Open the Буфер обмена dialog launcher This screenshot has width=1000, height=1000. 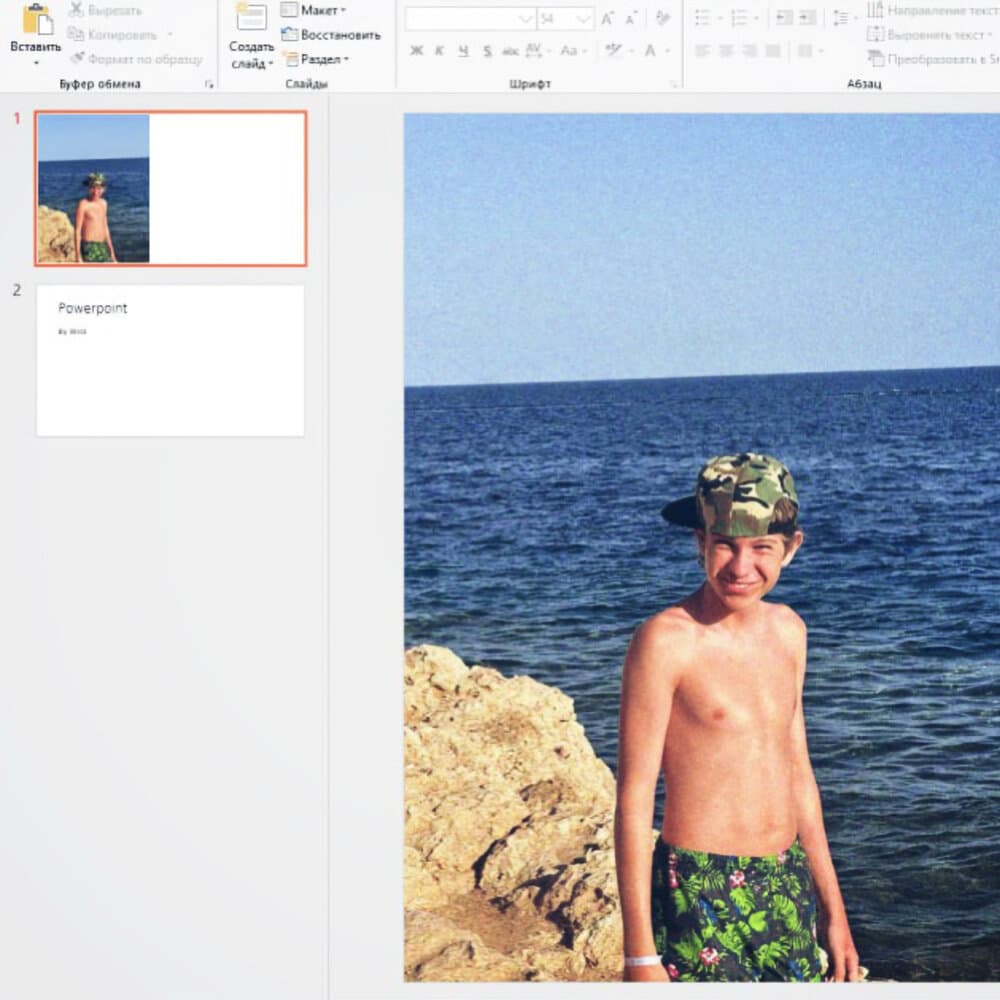coord(209,85)
